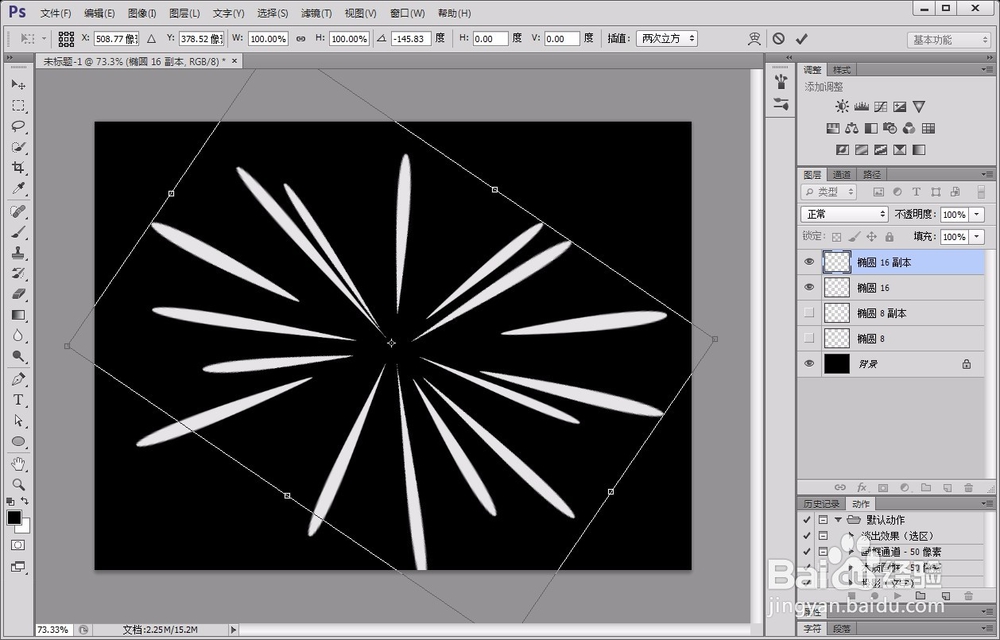Switch to the 路径 tab
This screenshot has width=1000, height=640.
872,175
